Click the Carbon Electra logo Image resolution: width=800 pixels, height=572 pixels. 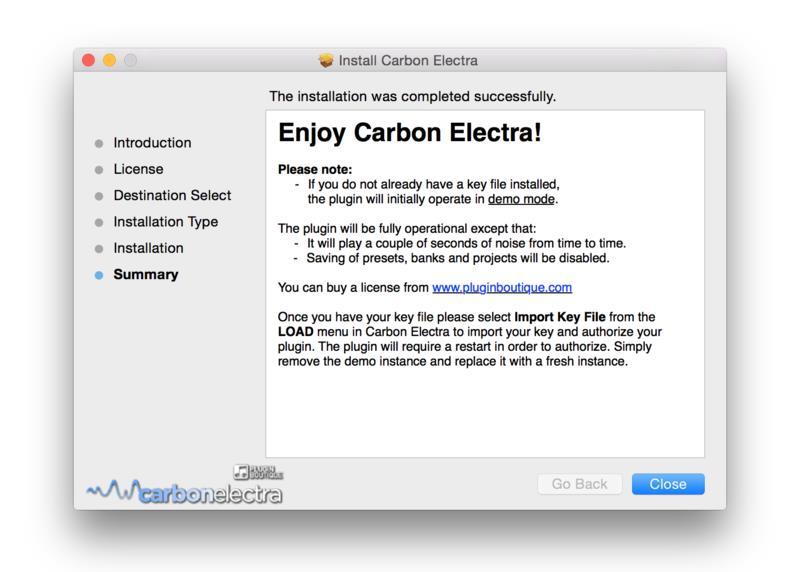point(184,492)
